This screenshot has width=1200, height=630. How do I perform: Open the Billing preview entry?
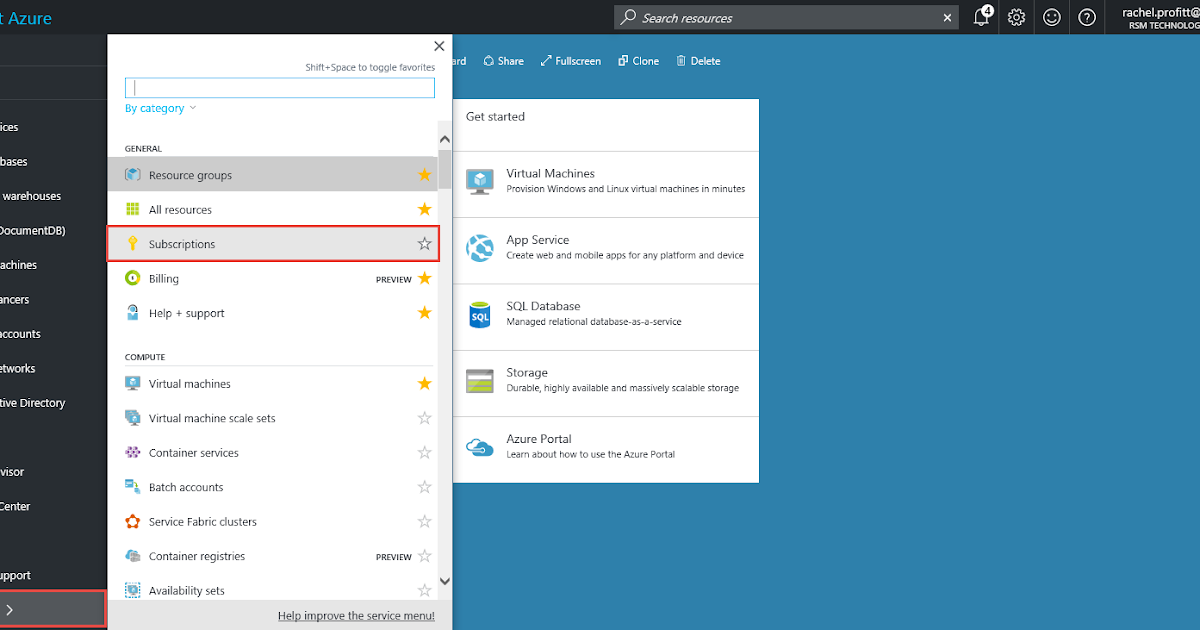(164, 278)
